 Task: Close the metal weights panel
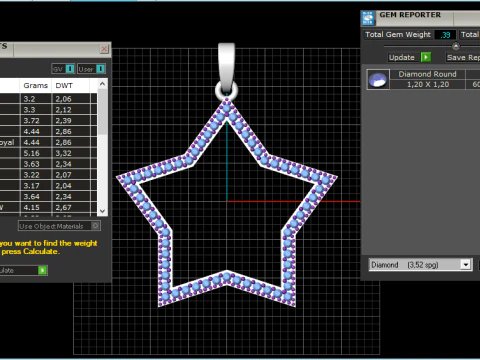pyautogui.click(x=104, y=49)
